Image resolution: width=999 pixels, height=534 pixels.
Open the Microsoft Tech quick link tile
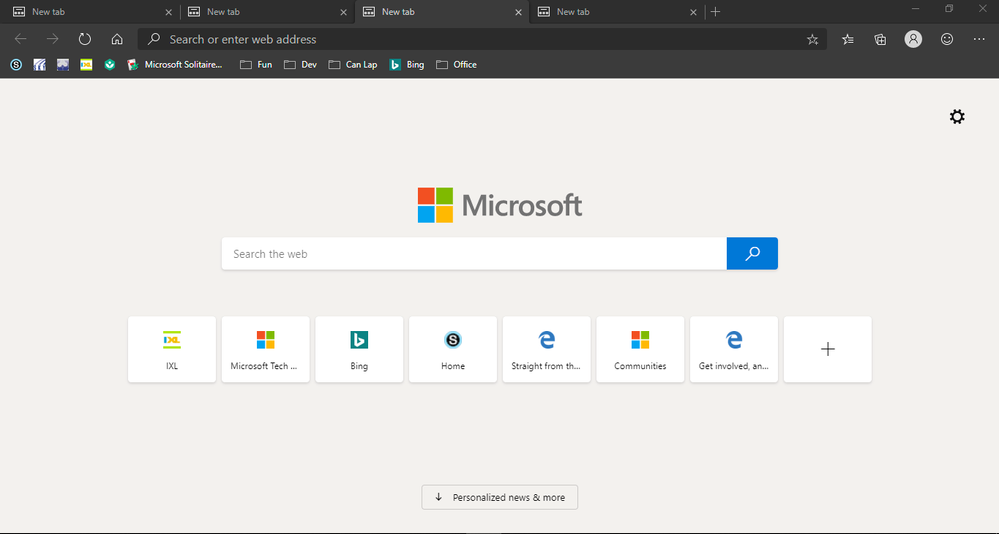coord(266,349)
